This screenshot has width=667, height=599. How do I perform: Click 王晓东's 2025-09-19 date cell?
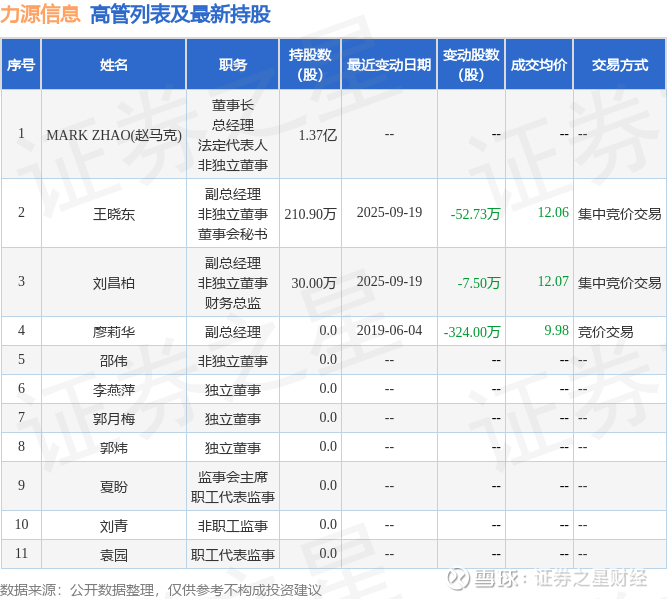[389, 212]
